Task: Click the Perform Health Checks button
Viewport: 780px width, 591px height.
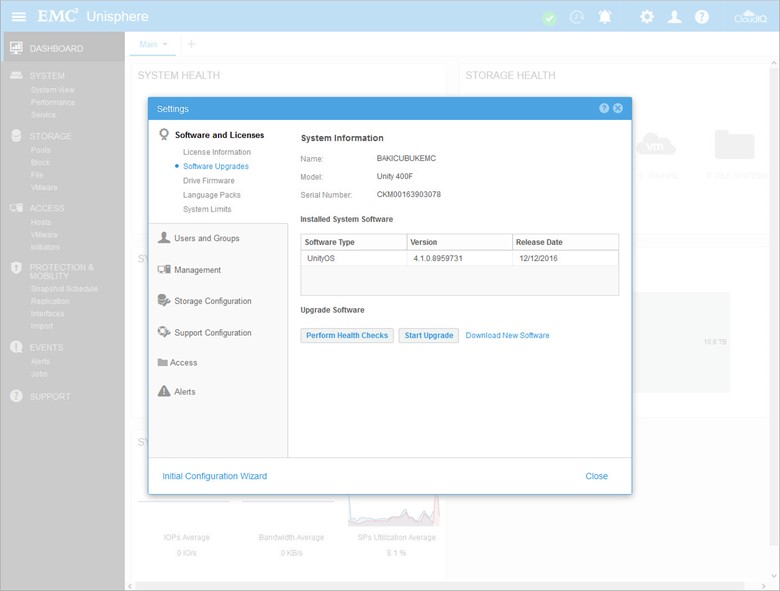Action: [x=347, y=335]
